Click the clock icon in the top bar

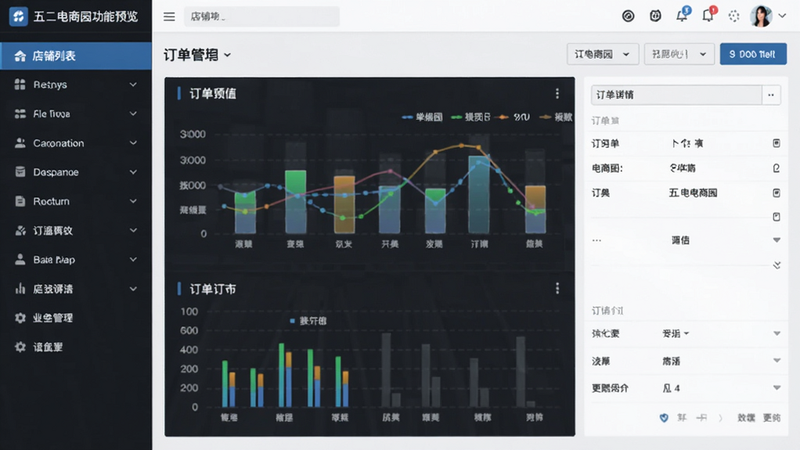coord(655,16)
